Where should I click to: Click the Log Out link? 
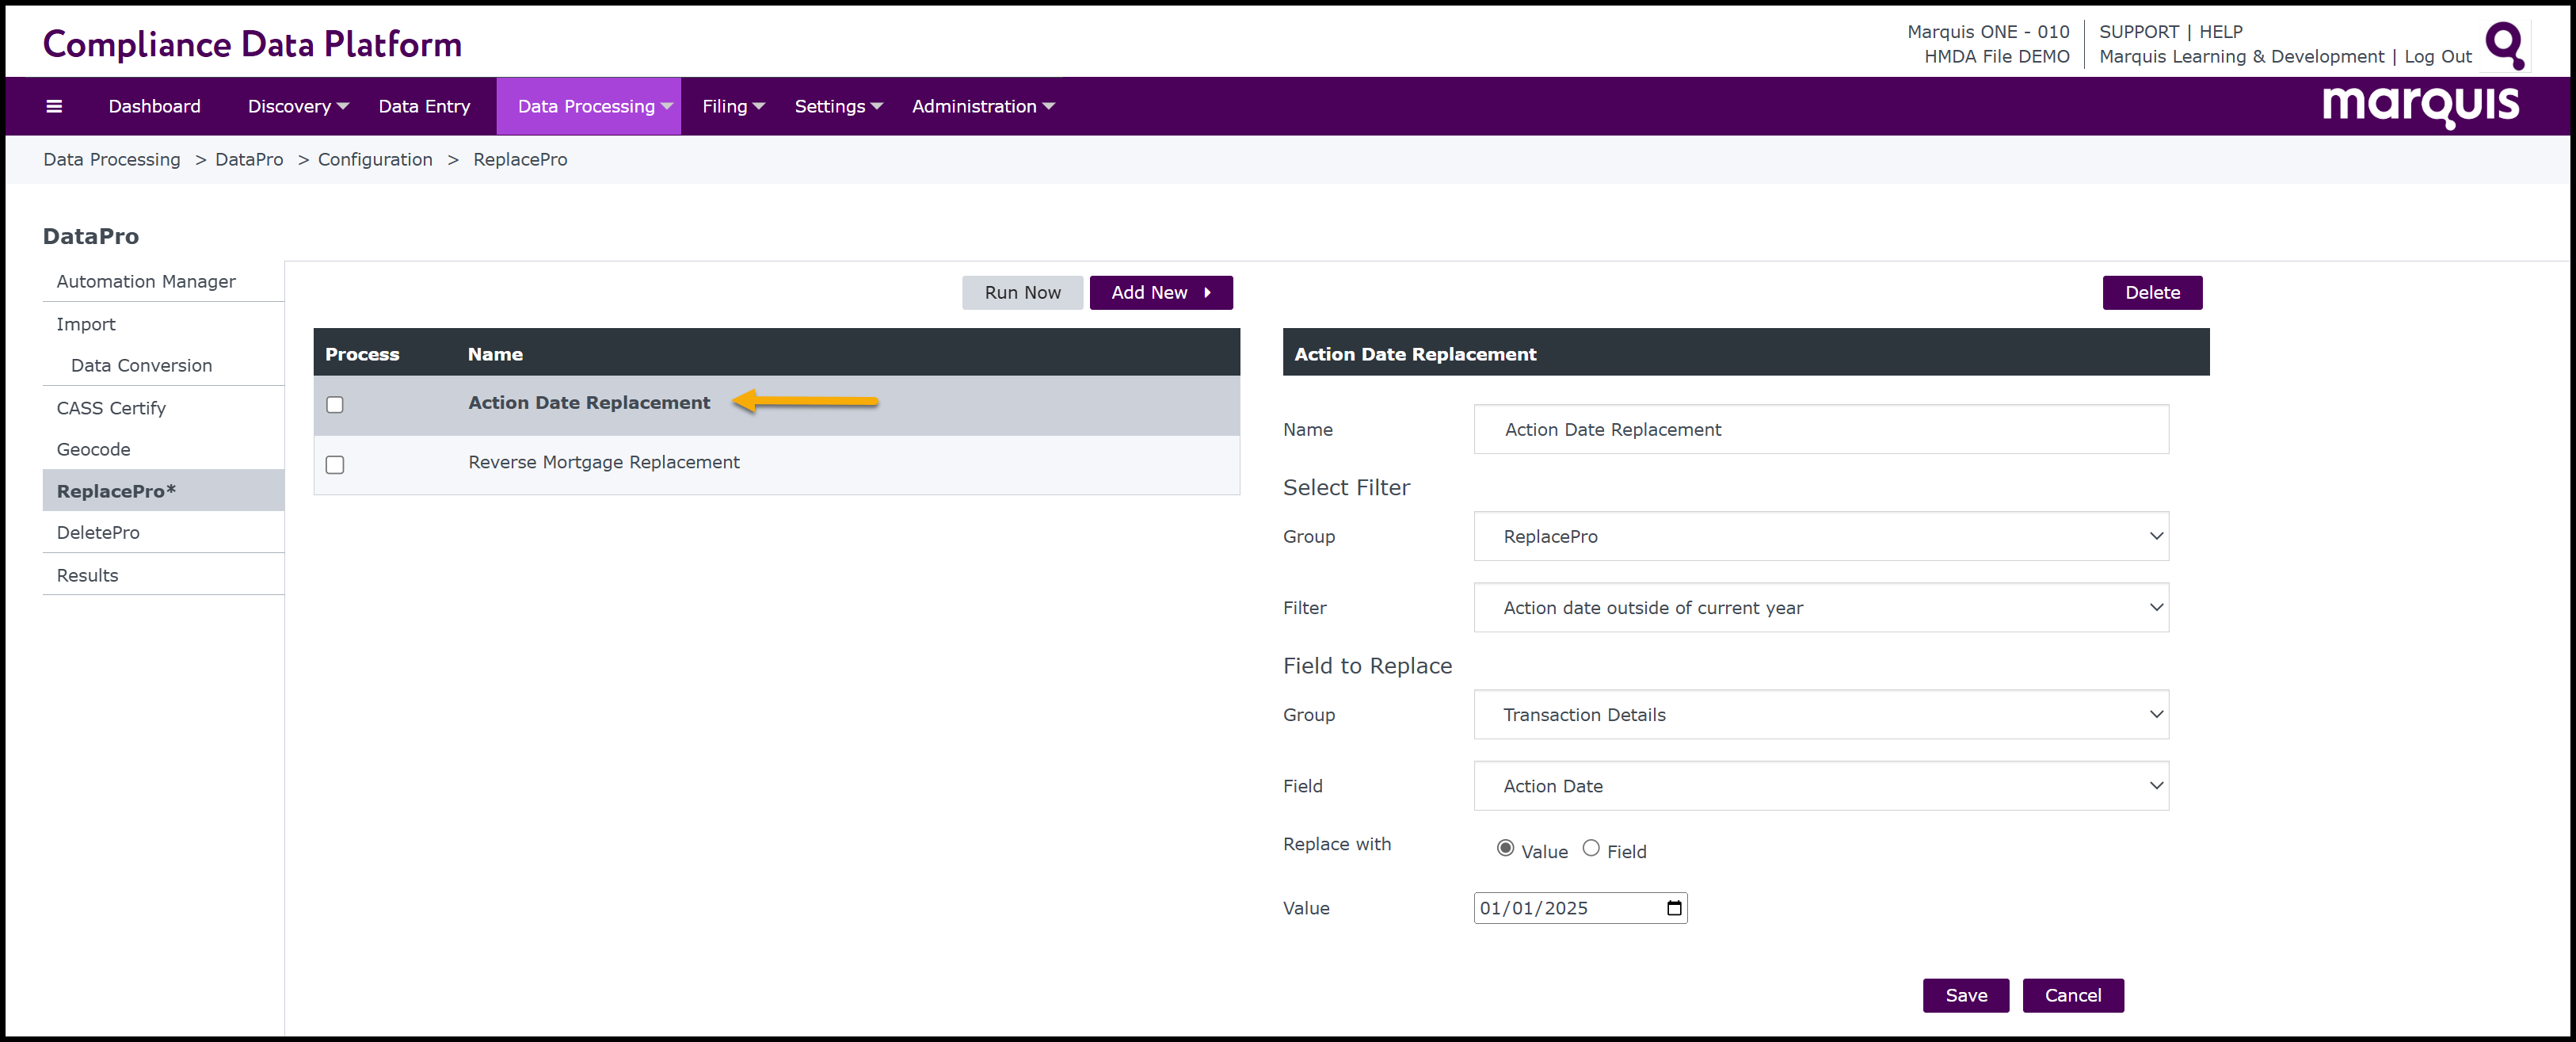click(2437, 57)
